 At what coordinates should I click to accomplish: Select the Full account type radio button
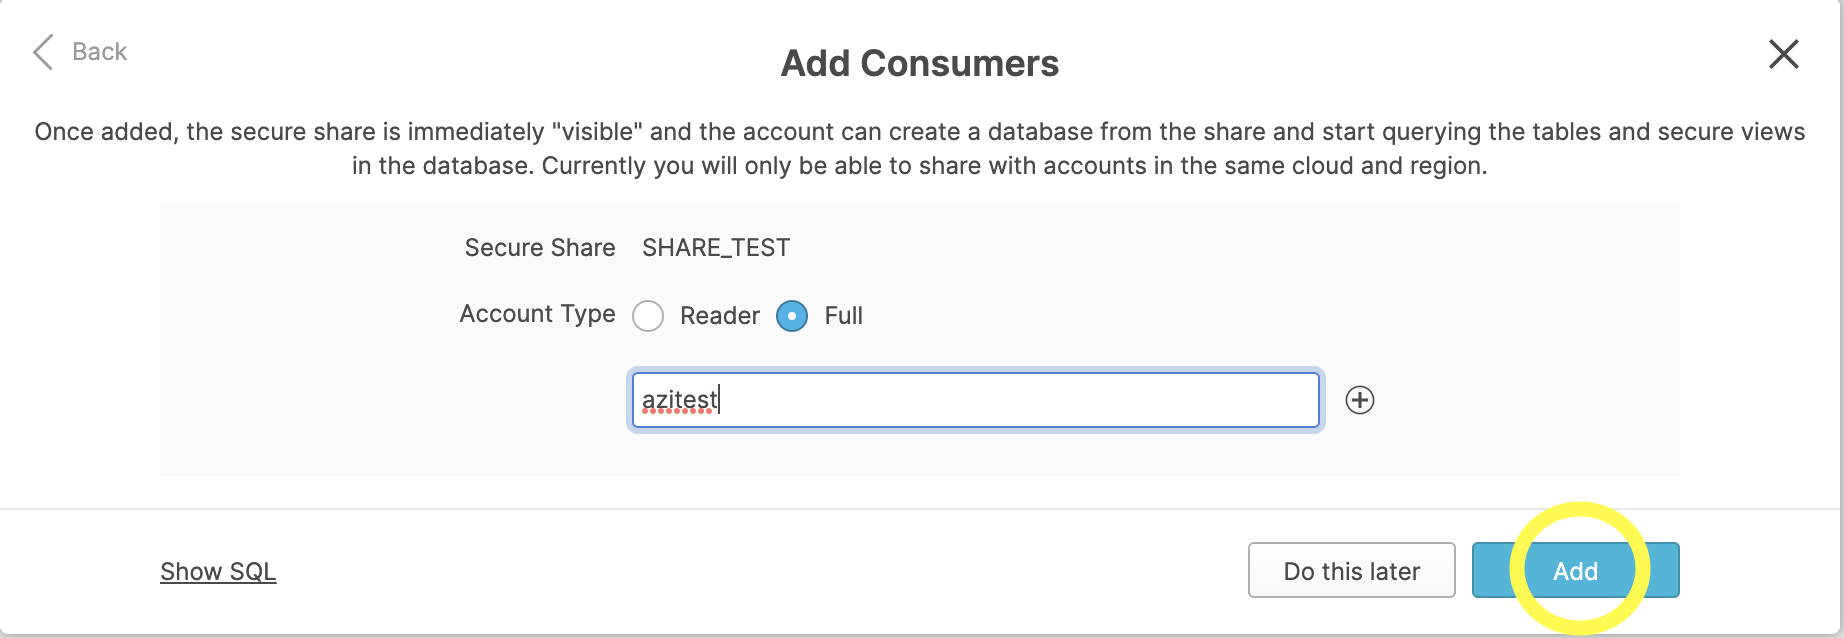(792, 316)
